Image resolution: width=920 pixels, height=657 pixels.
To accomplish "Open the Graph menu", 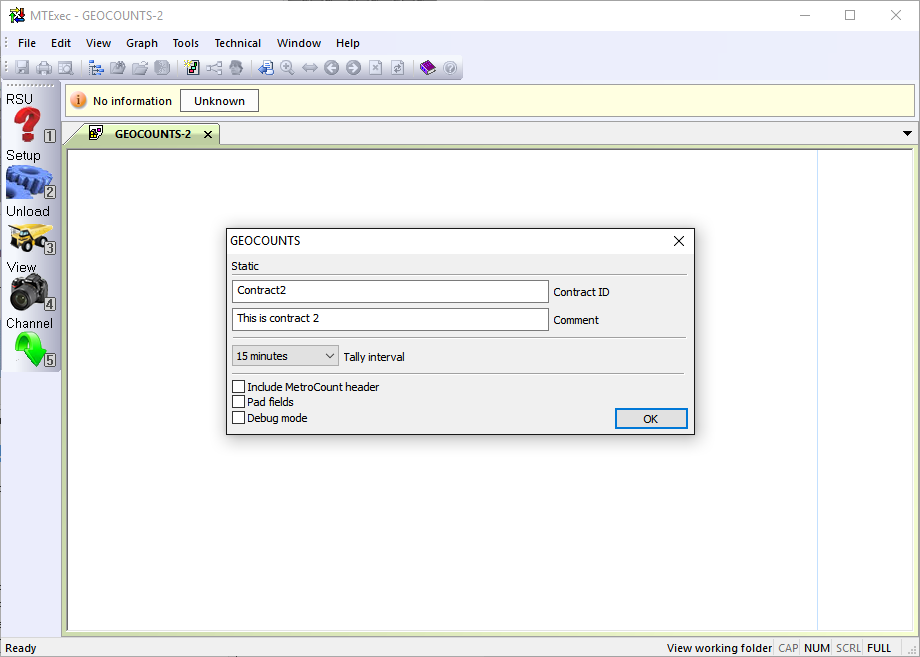I will click(x=142, y=43).
